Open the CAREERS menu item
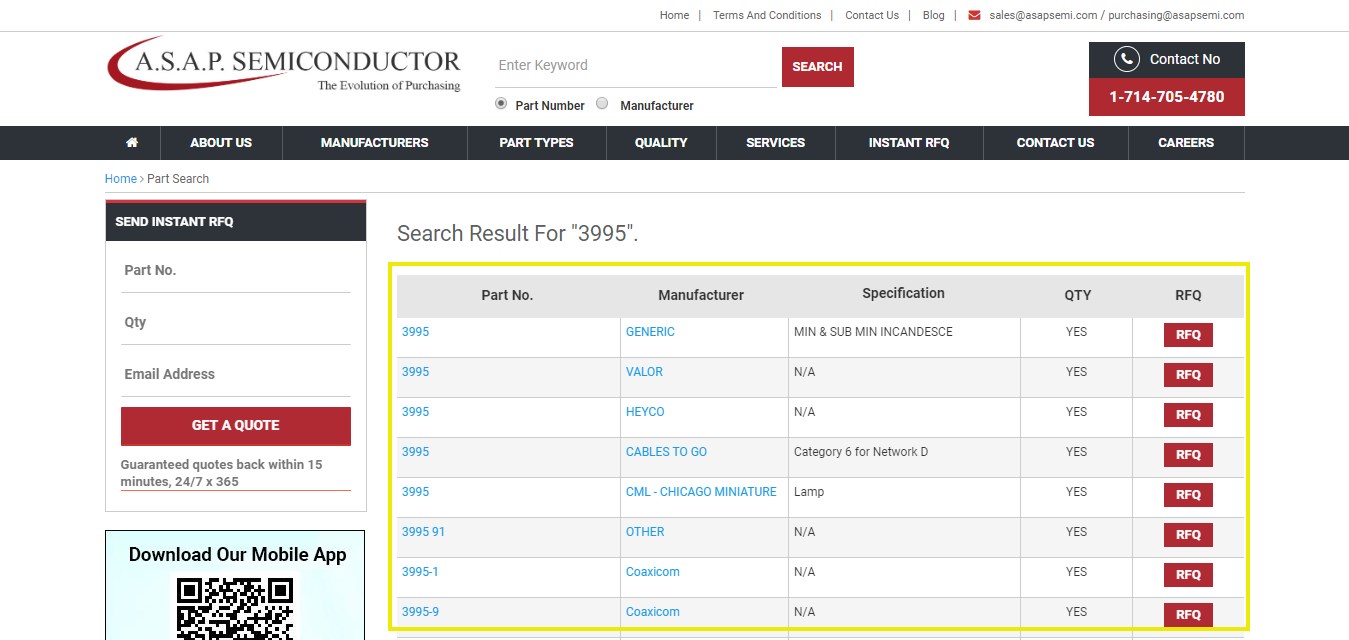This screenshot has height=640, width=1349. pos(1186,143)
